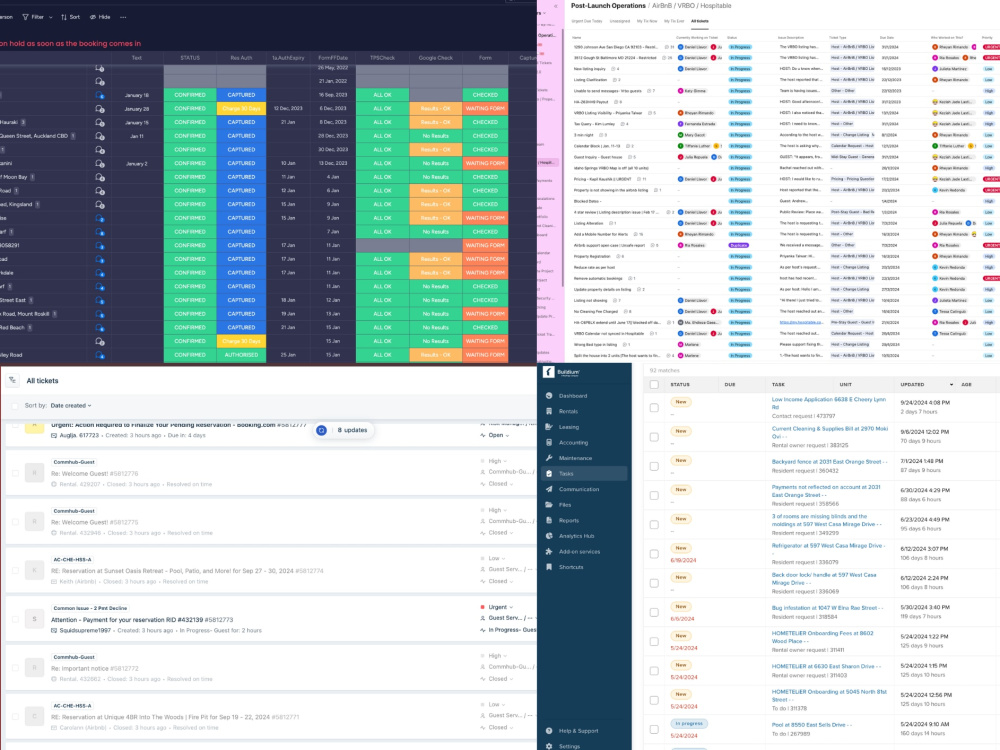The image size is (1000, 750).
Task: Click the Hide columns icon in the booking board
Action: 92,17
